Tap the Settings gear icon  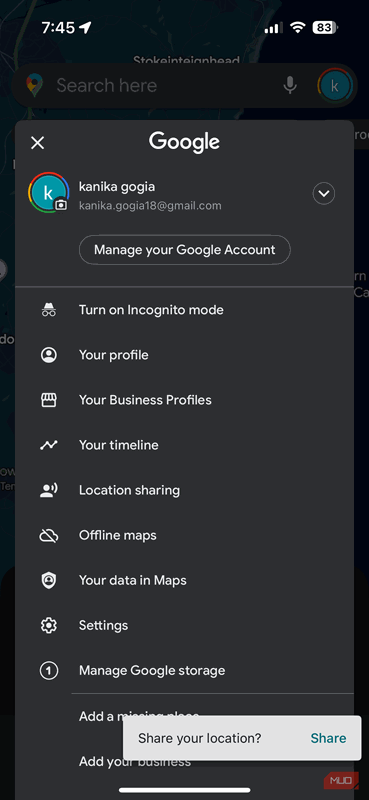coord(49,626)
